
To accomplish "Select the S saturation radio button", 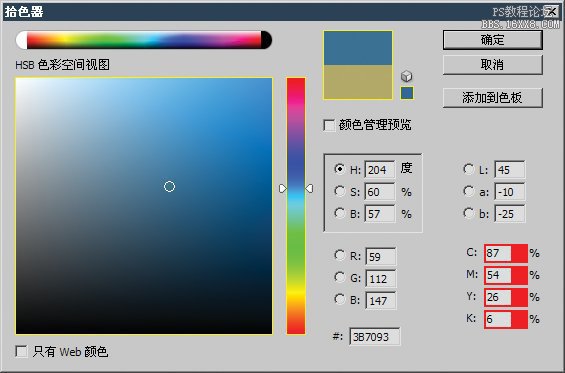I will 339,191.
